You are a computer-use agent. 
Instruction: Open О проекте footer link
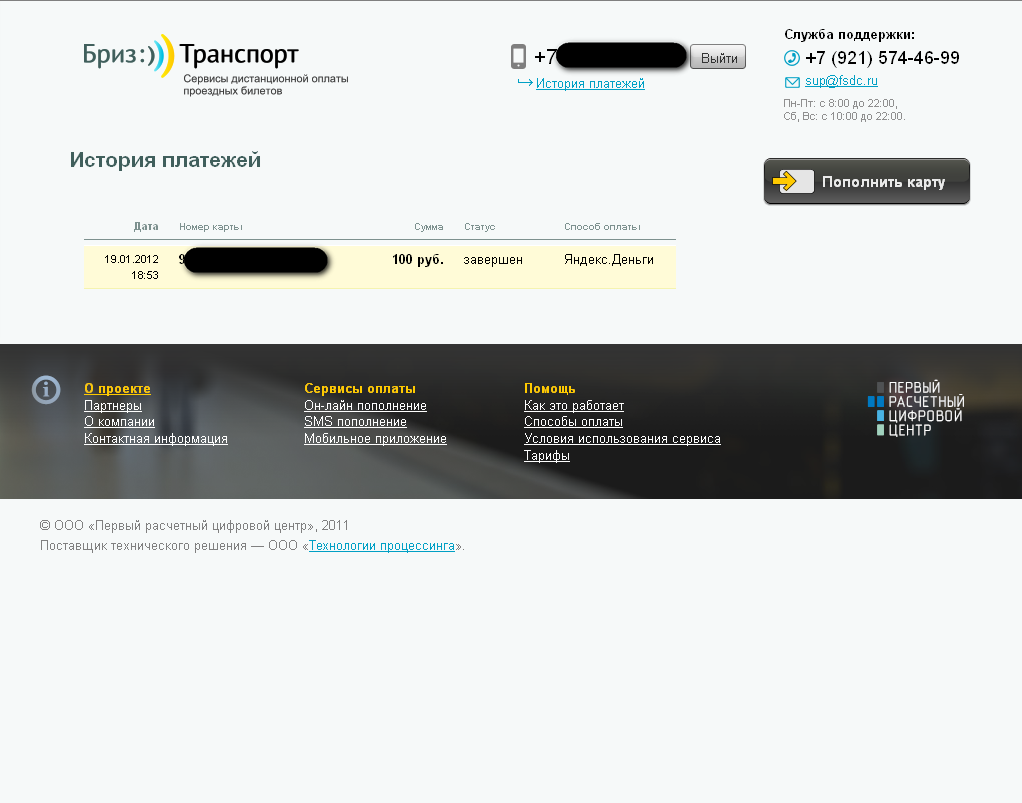coord(117,389)
